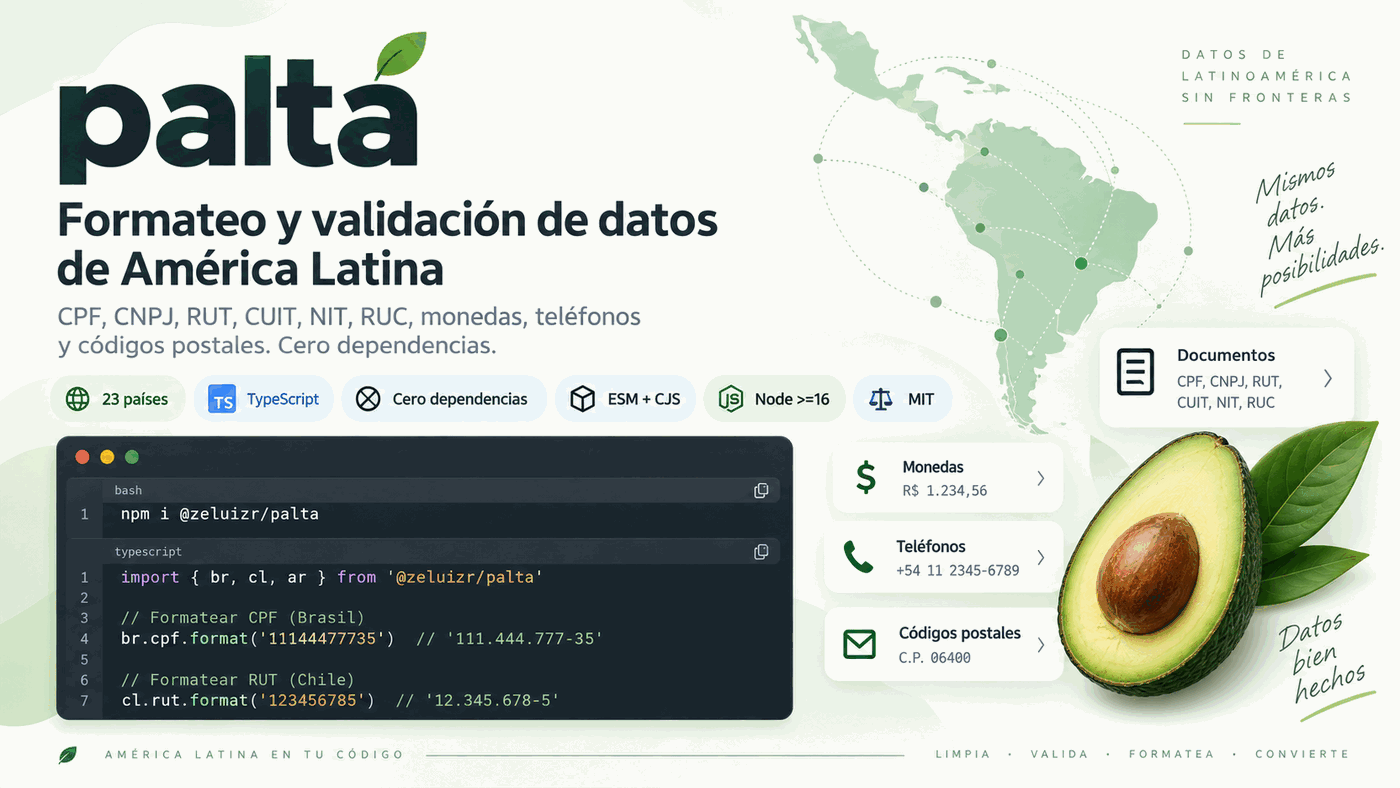Expand the Monedas card chevron
Image resolution: width=1400 pixels, height=788 pixels.
coord(1041,478)
